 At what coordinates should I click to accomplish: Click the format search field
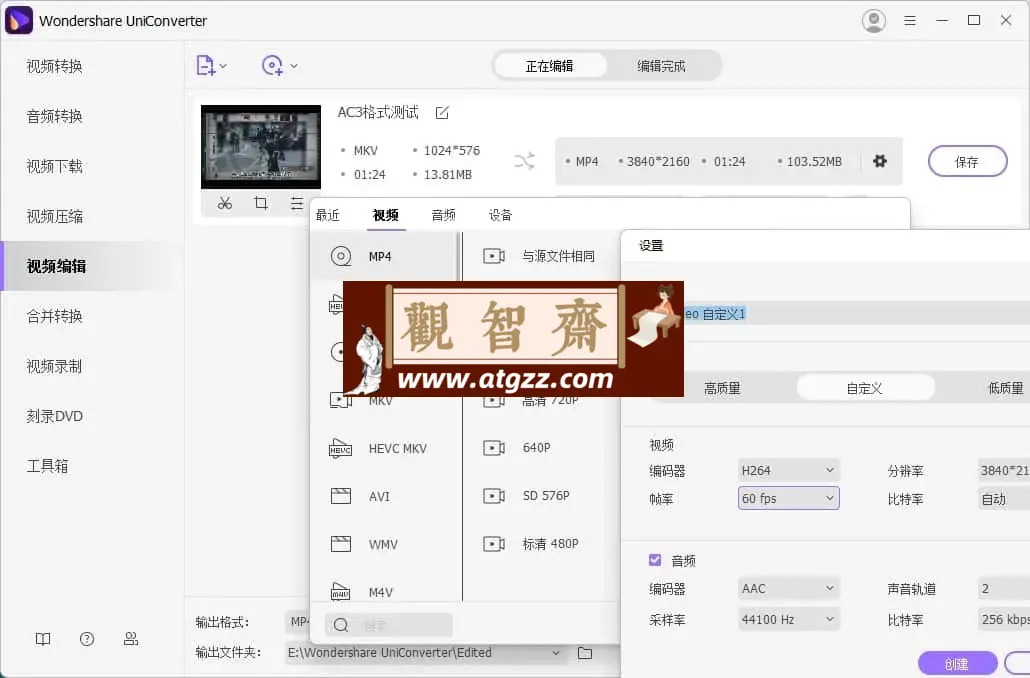(389, 625)
